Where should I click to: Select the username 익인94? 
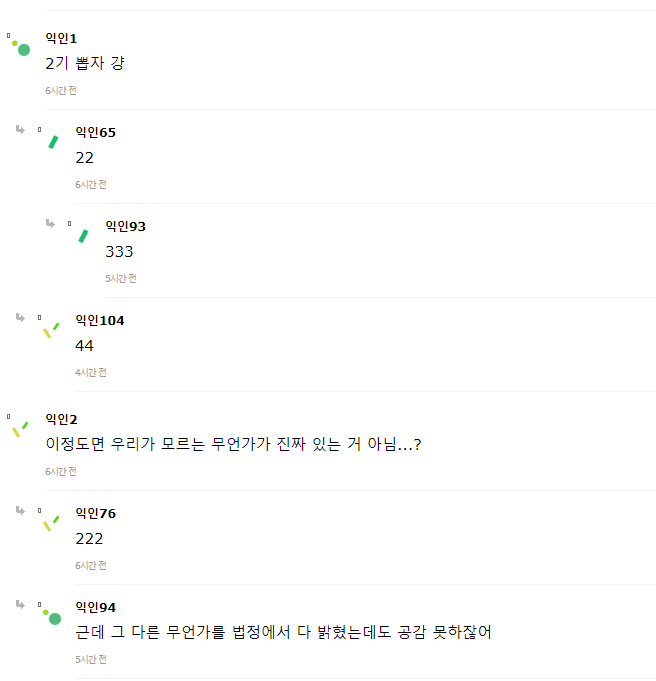pyautogui.click(x=96, y=607)
